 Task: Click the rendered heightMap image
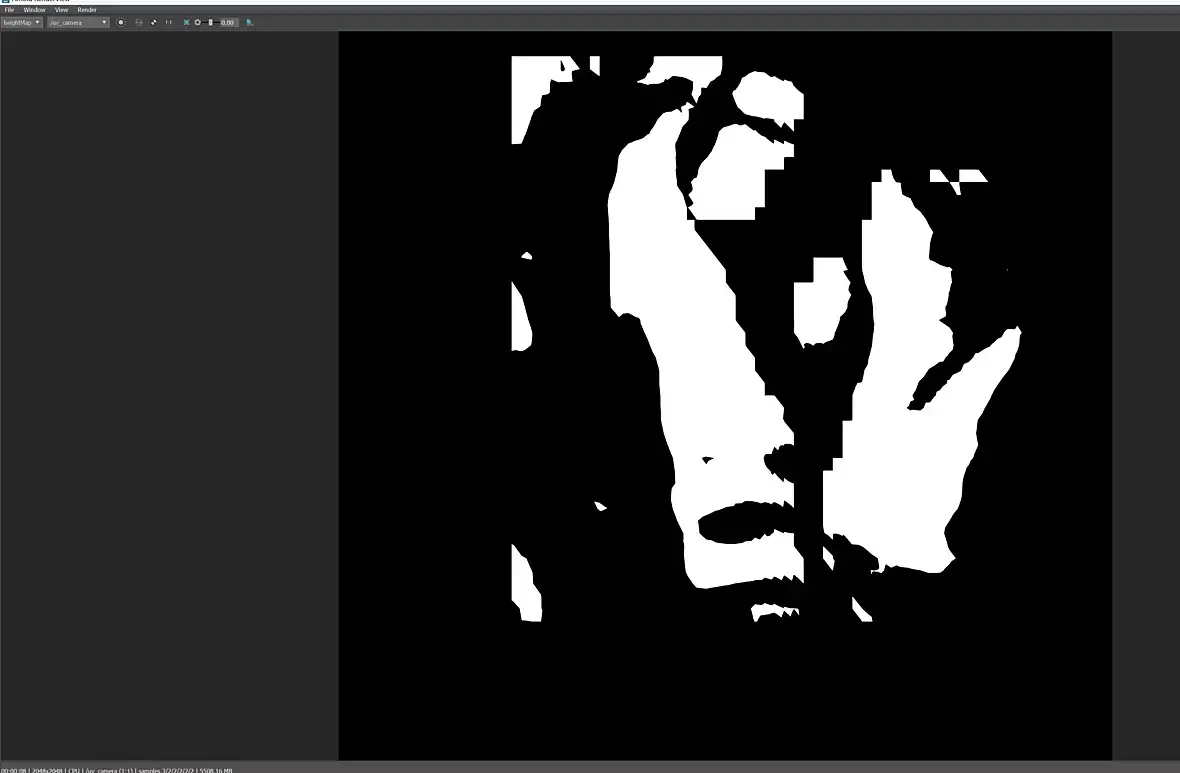coord(725,396)
